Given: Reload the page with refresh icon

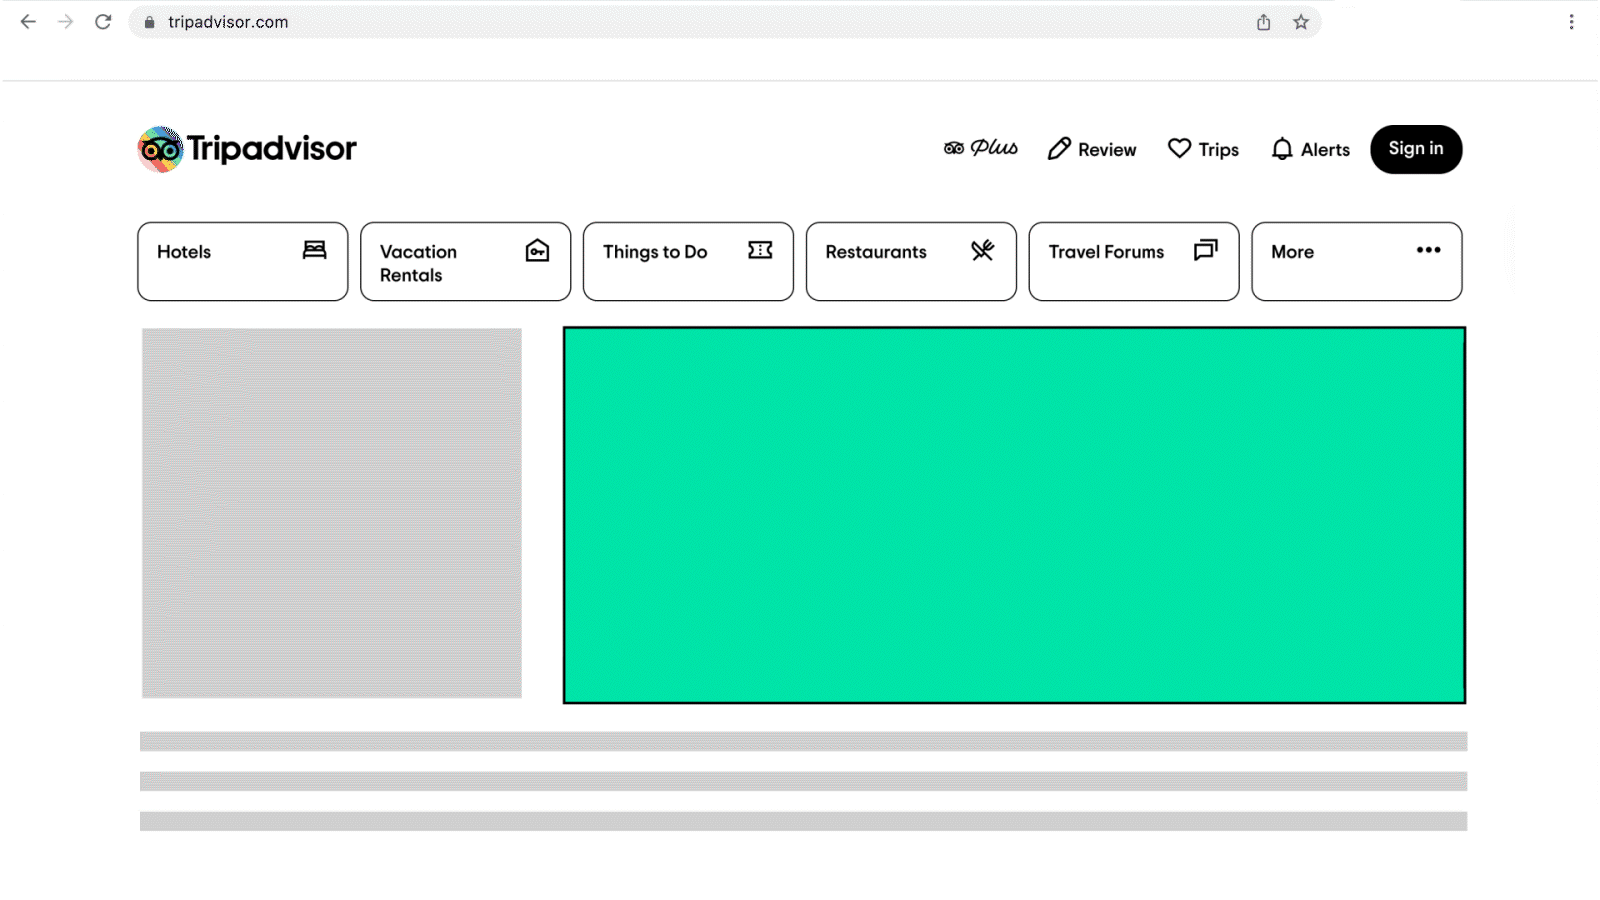Looking at the screenshot, I should click(103, 22).
